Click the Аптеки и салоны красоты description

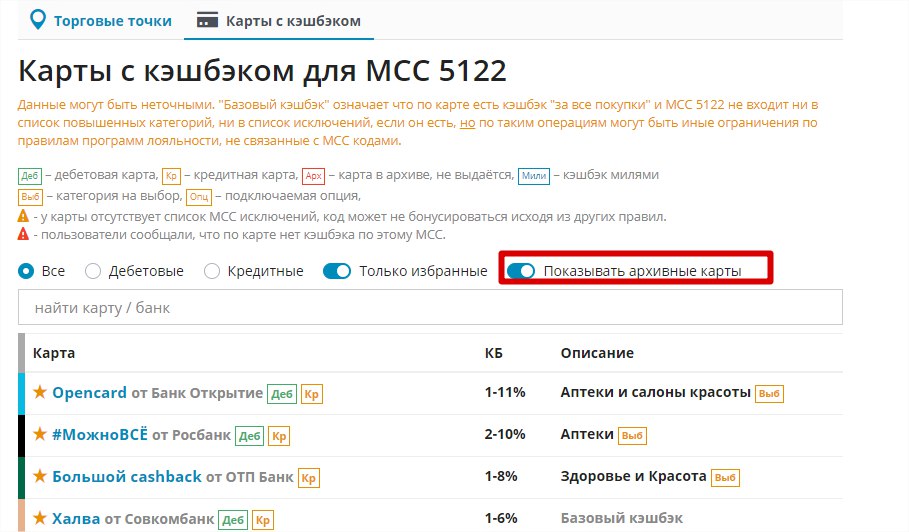point(656,392)
